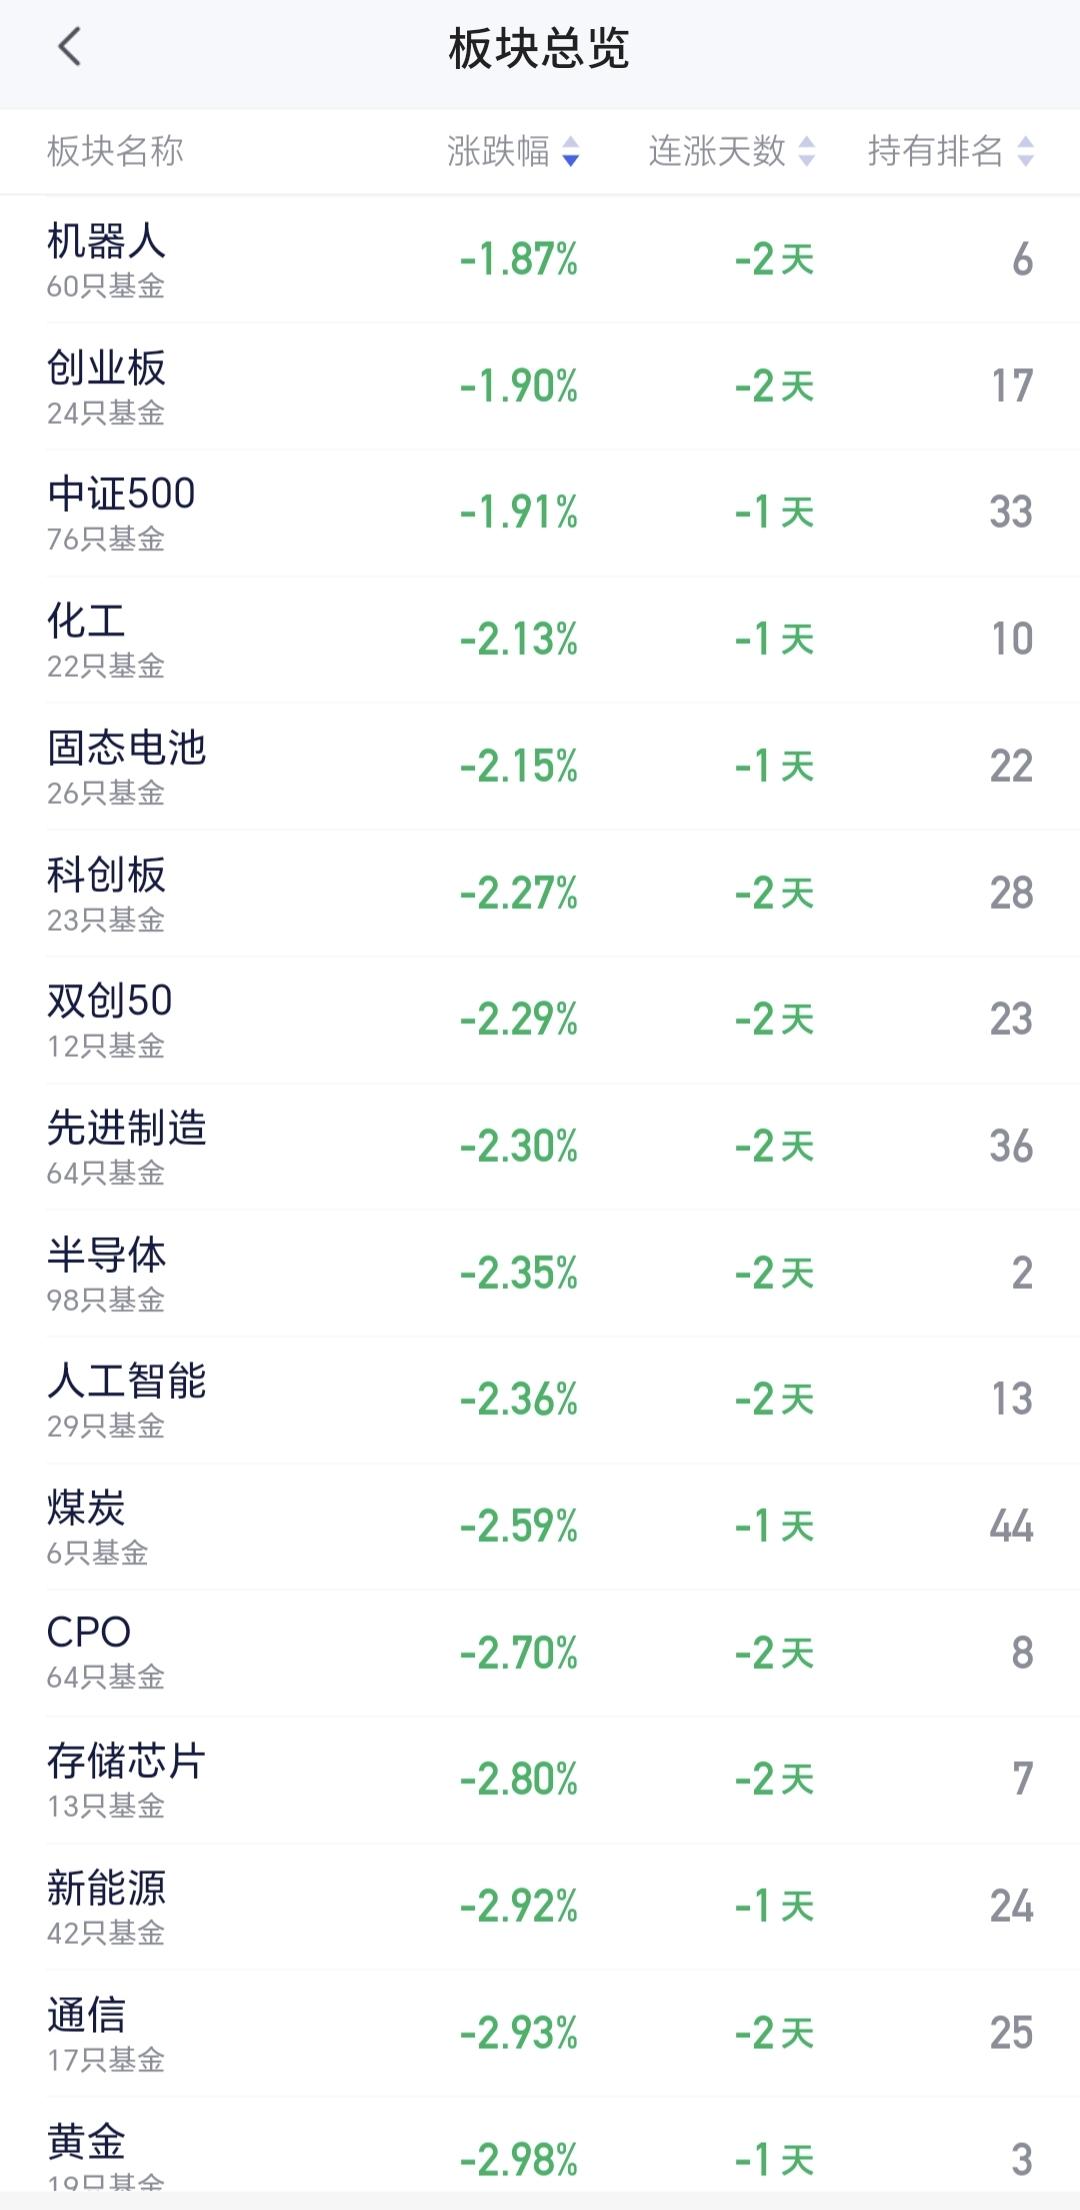
Task: Toggle sort arrows next to 持有排名
Action: click(x=1025, y=152)
